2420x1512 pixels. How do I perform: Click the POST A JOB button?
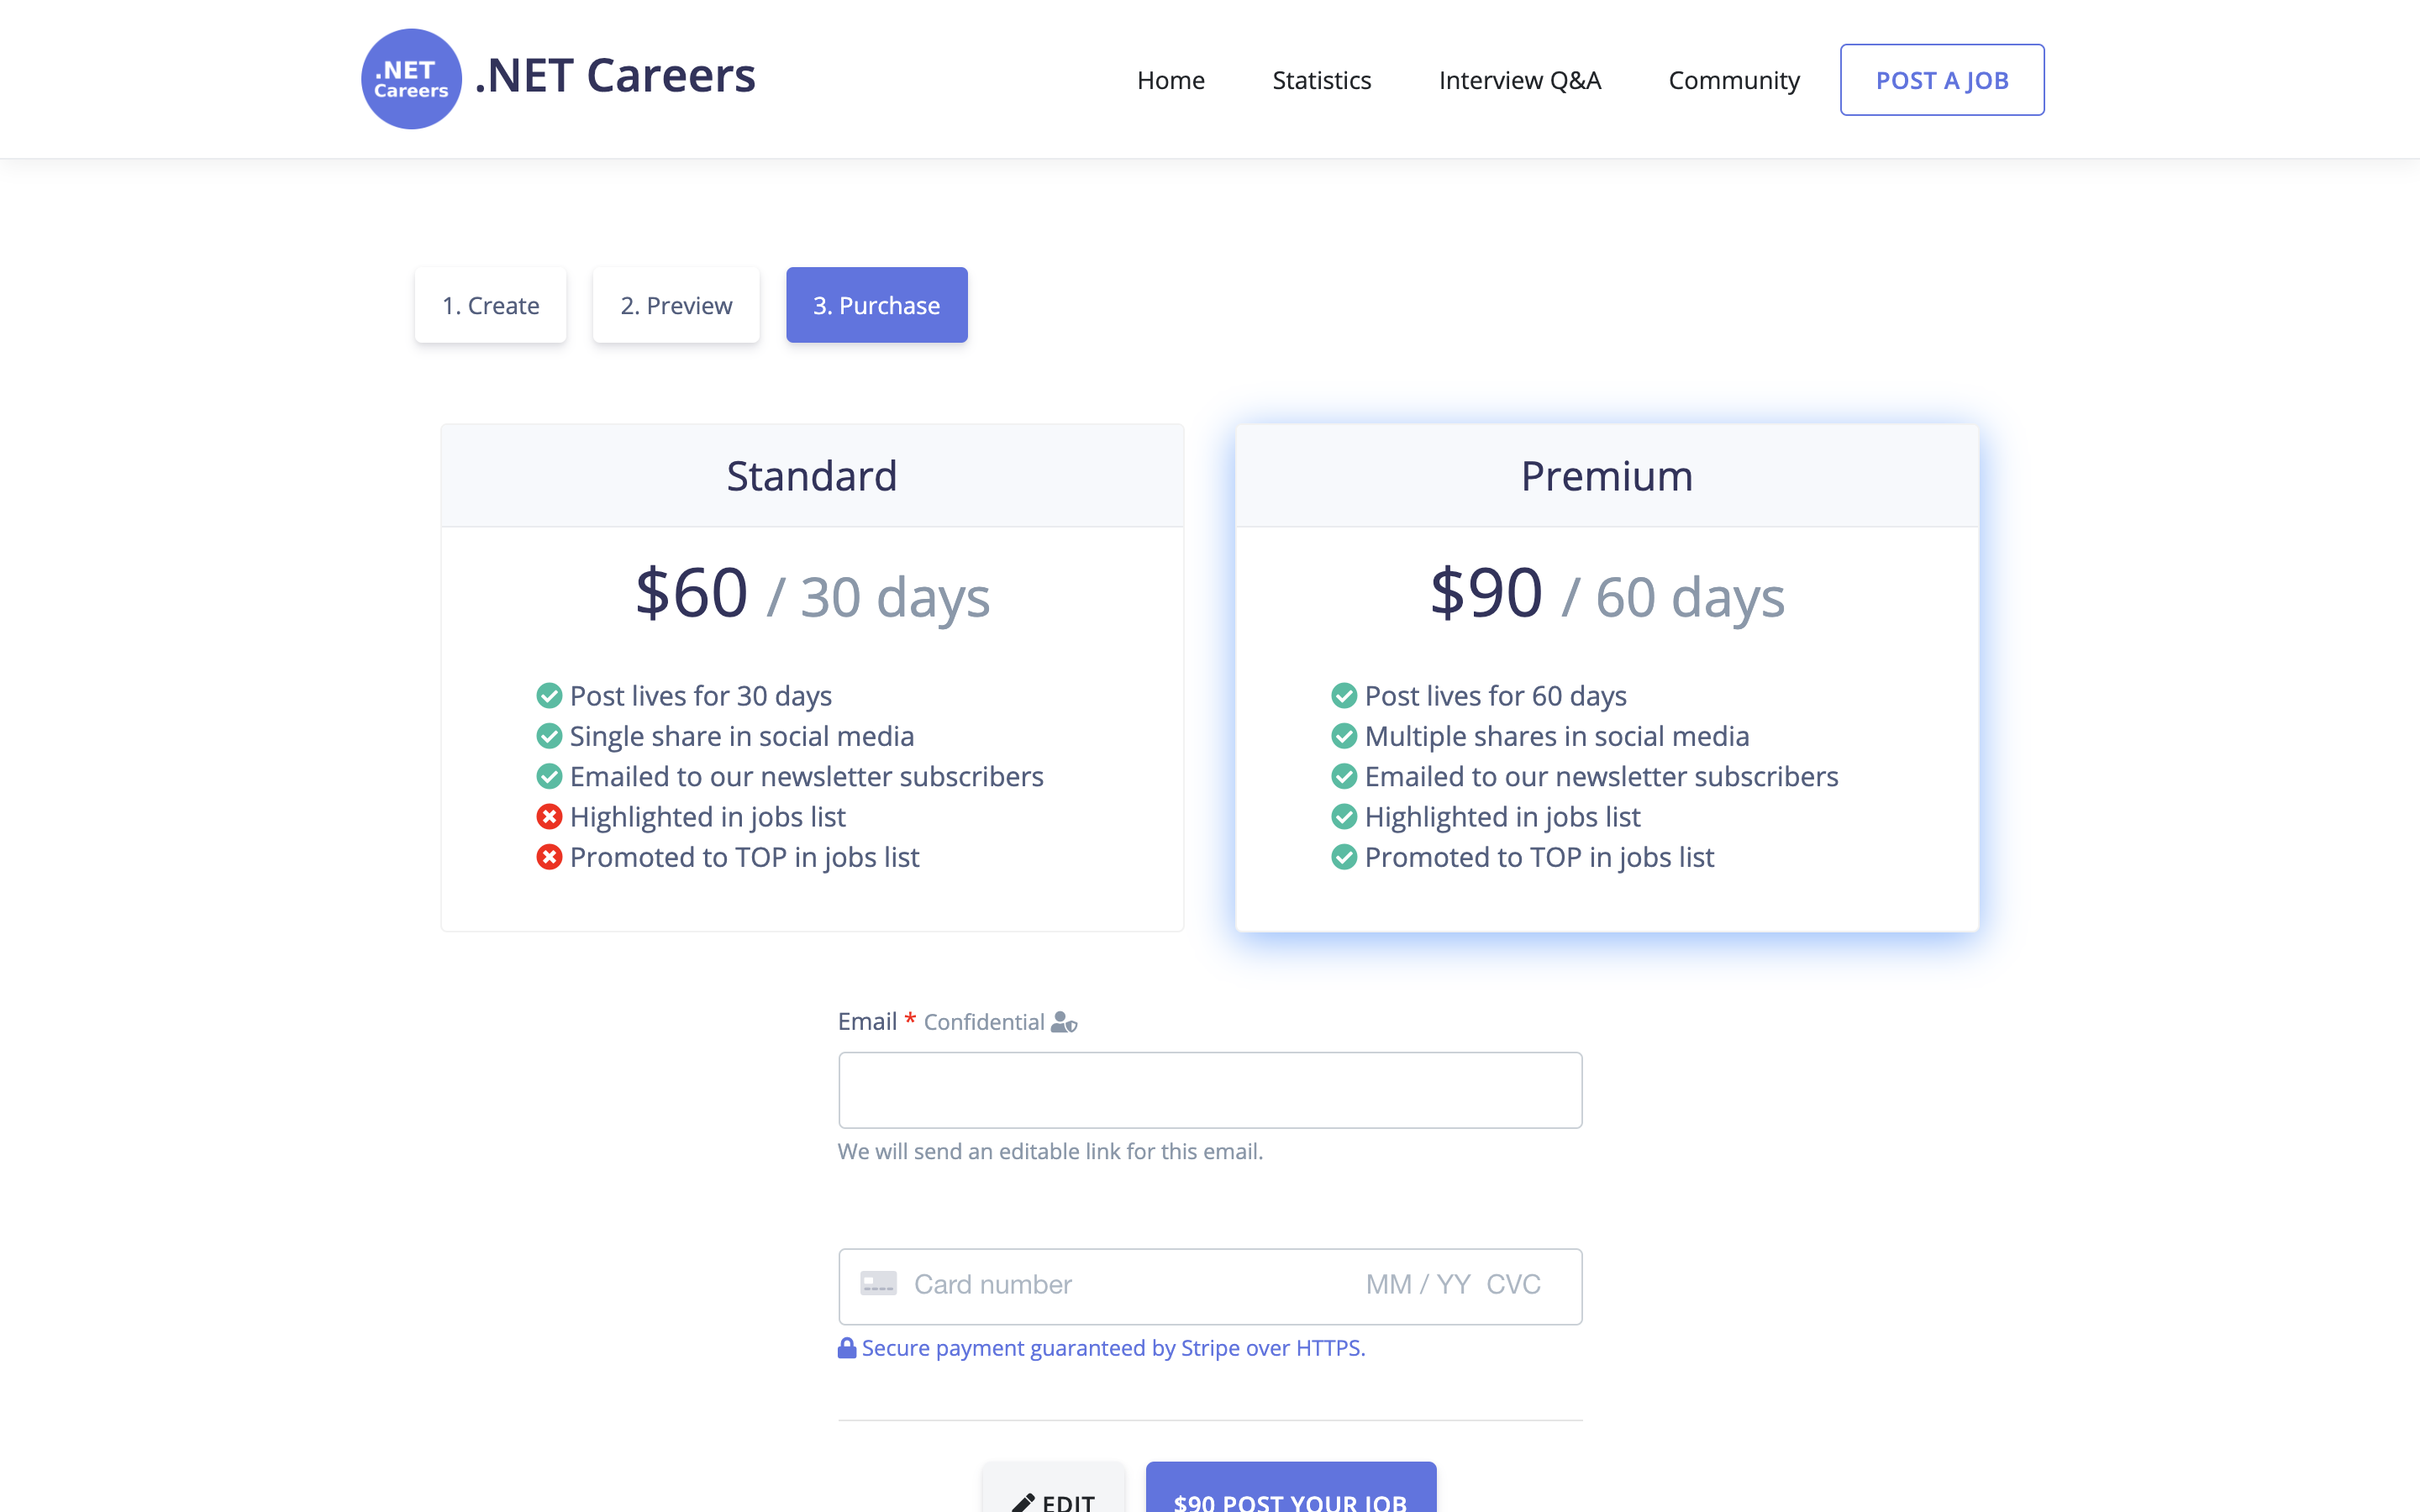click(x=1941, y=79)
